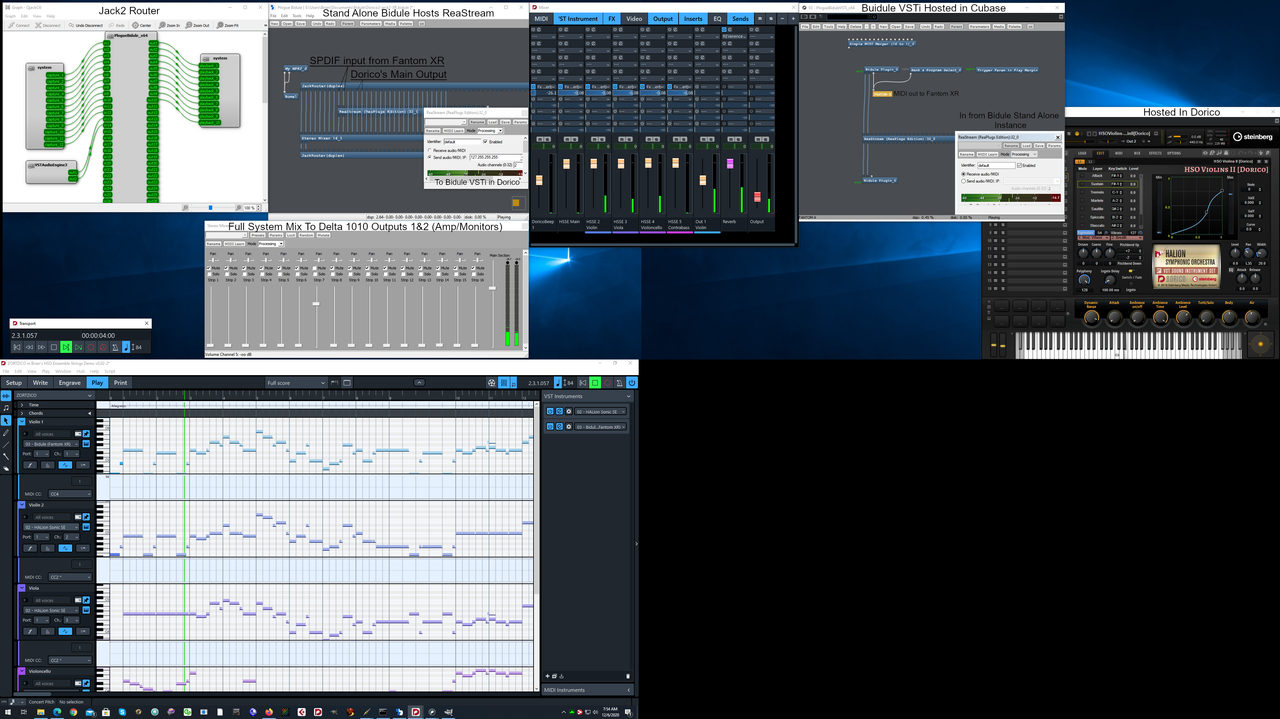This screenshot has width=1280, height=719.
Task: Open Violin 1 instrument dropdown Bidule Fantom XR
Action: click(51, 443)
